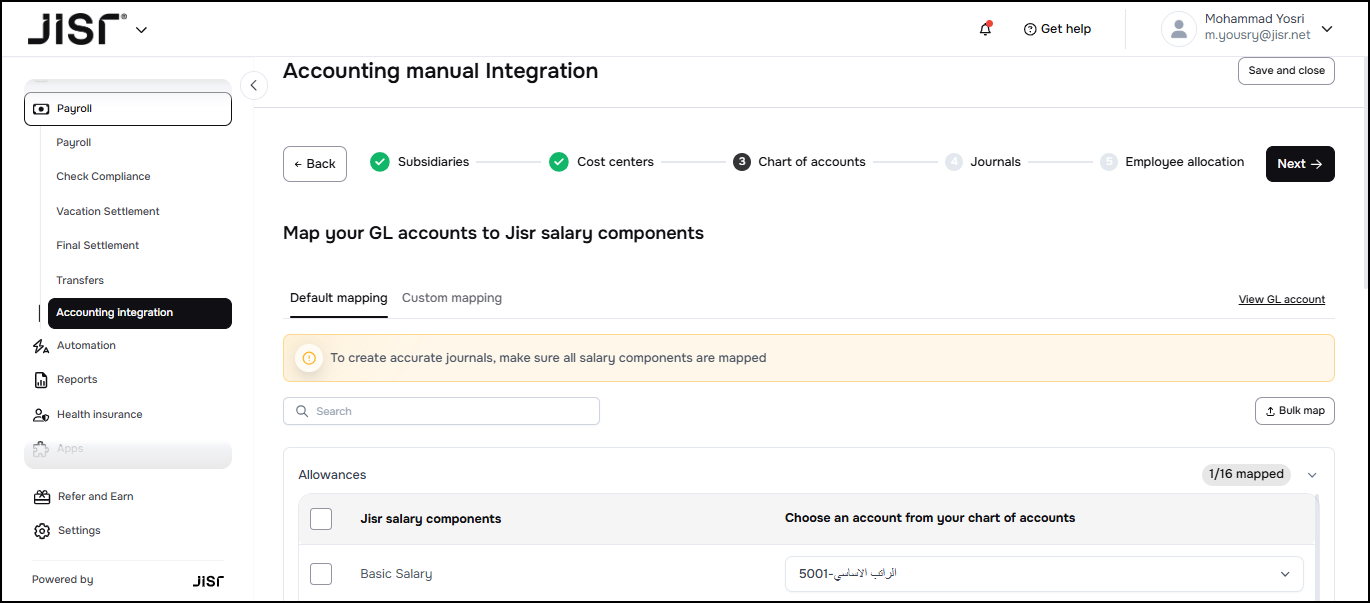Click the notification bell icon

(x=985, y=29)
